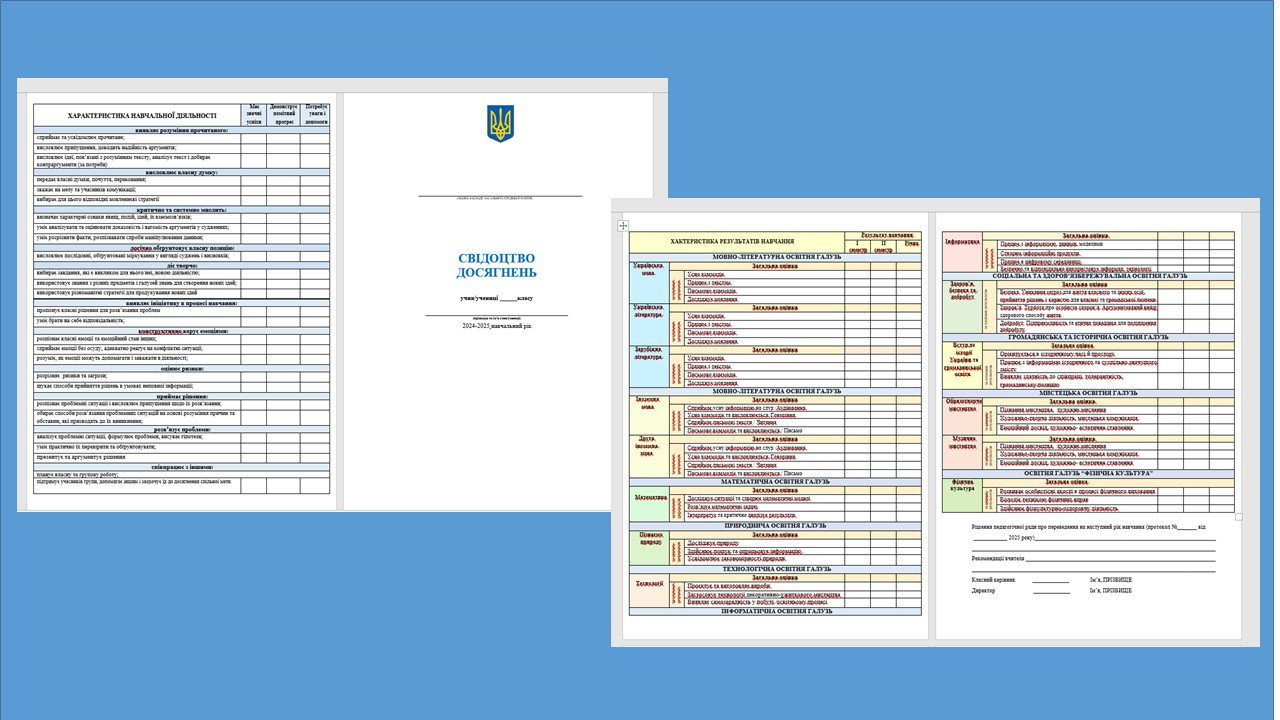The image size is (1280, 720).
Task: Click the Українська мова subject cell
Action: pos(650,283)
